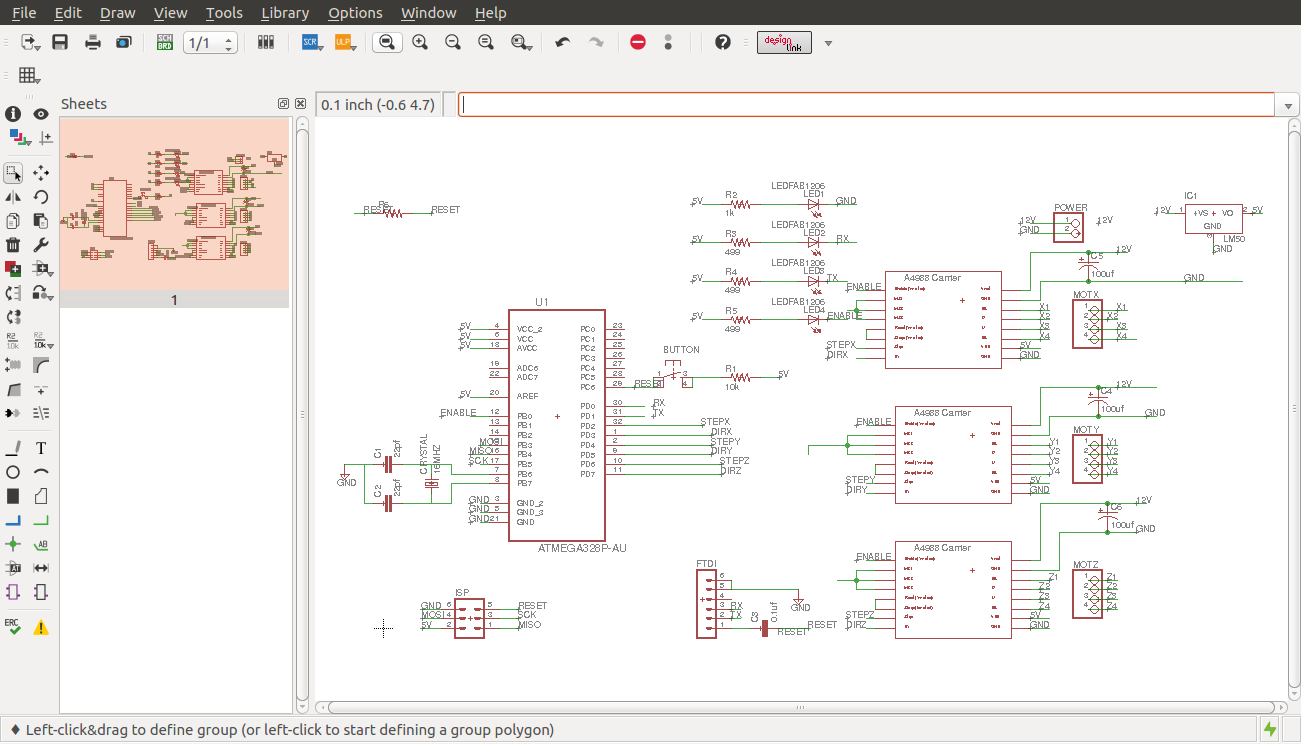Open the SCR script dropdown
The image size is (1301, 744).
[311, 42]
